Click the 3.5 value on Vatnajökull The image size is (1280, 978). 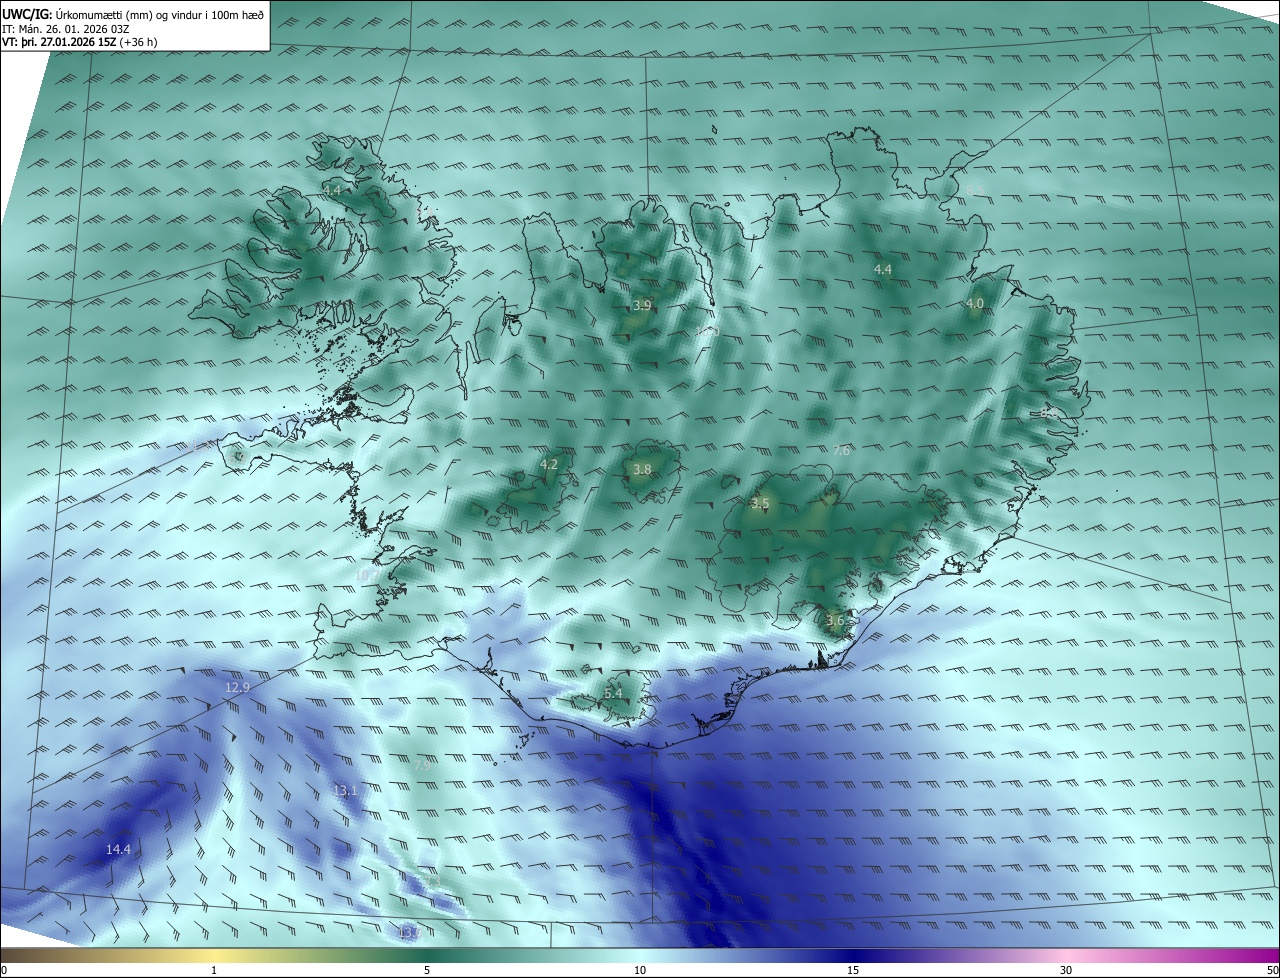coord(760,504)
